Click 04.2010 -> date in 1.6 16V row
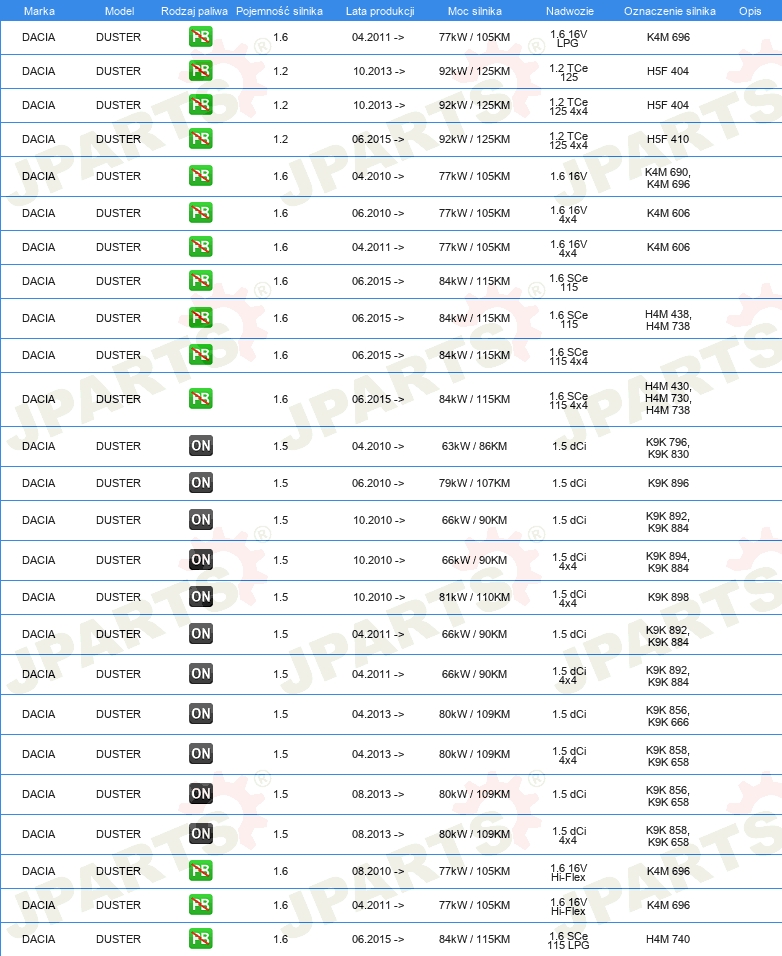 pyautogui.click(x=378, y=176)
